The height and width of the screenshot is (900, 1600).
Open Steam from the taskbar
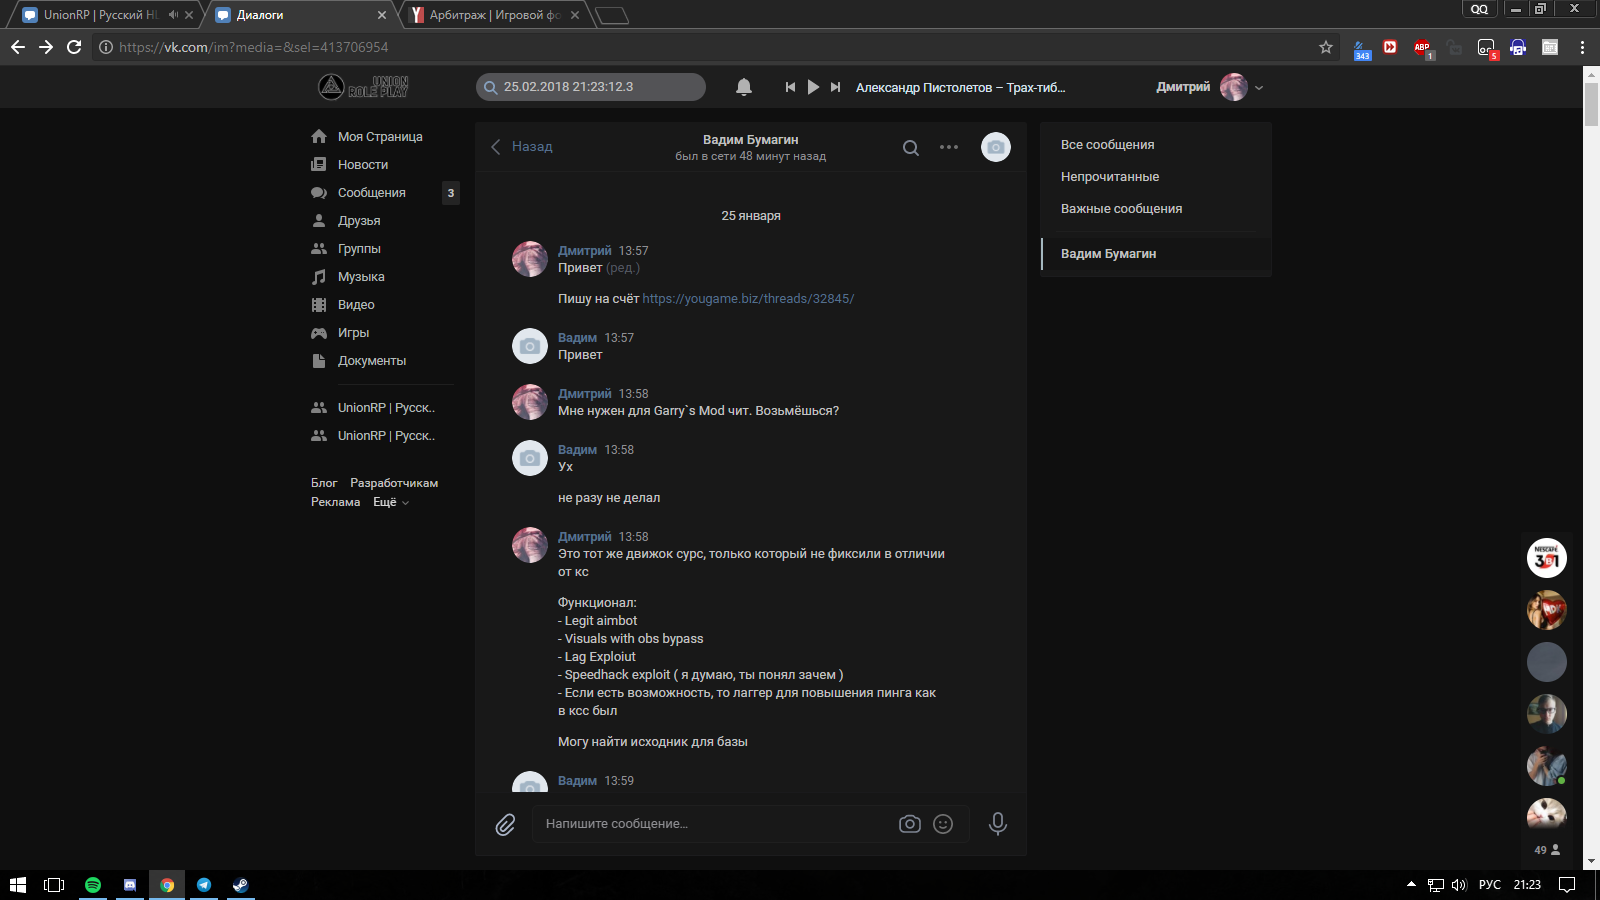pyautogui.click(x=241, y=885)
